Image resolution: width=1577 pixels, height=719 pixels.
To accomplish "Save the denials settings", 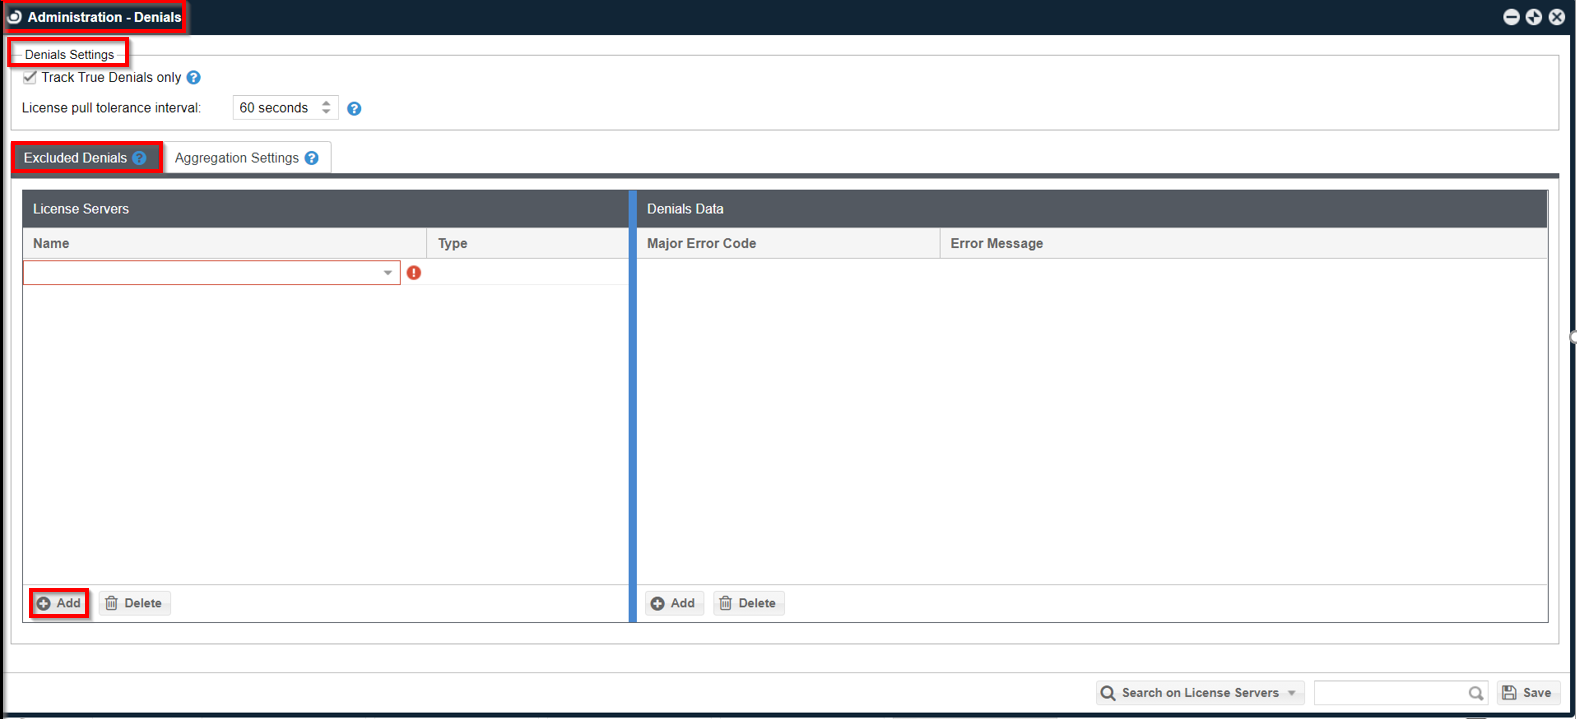I will click(x=1528, y=693).
